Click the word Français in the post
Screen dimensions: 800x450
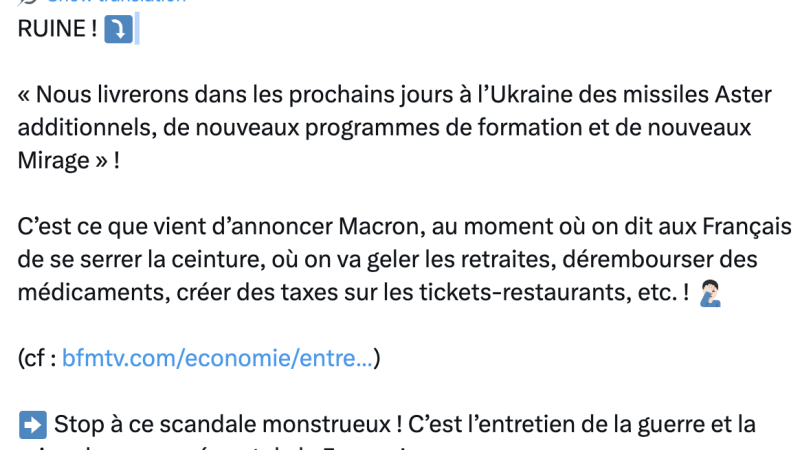[741, 226]
